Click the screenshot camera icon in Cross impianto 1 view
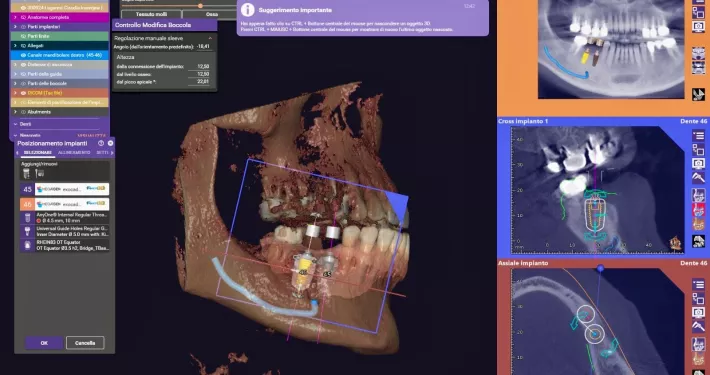 [x=698, y=163]
